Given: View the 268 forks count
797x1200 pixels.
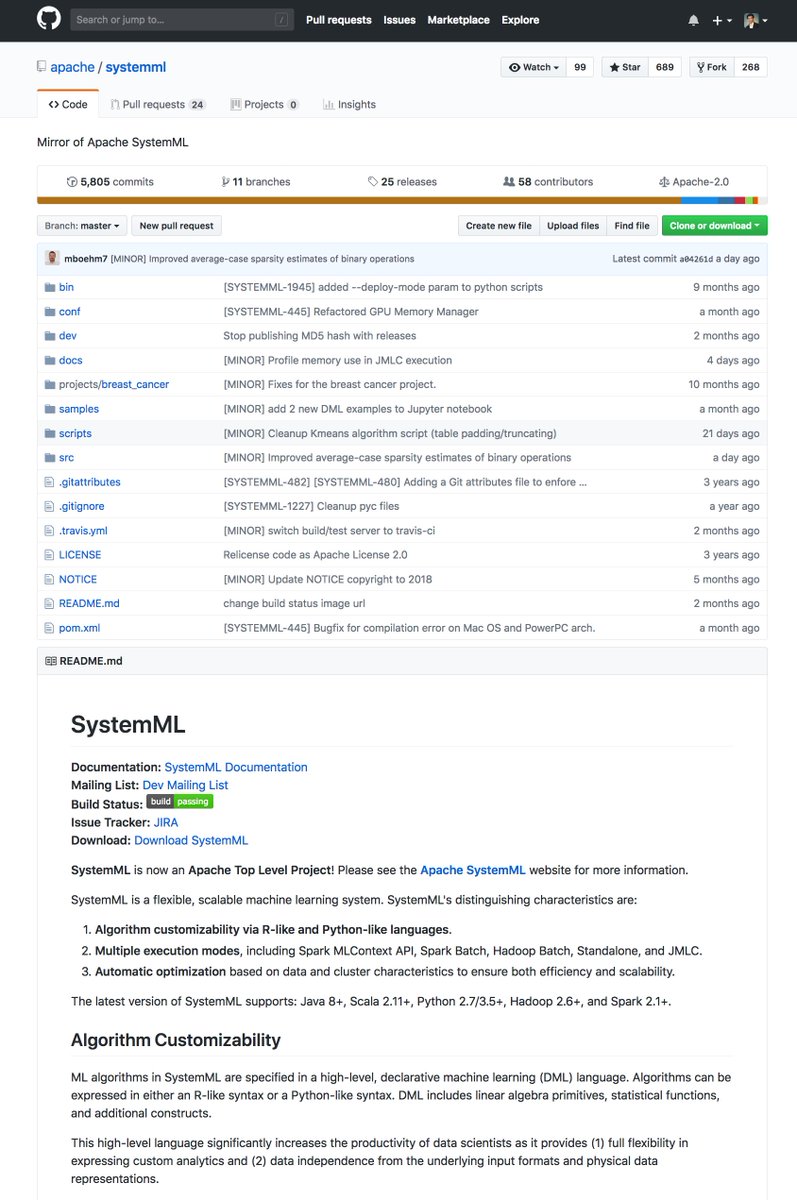Looking at the screenshot, I should [751, 67].
